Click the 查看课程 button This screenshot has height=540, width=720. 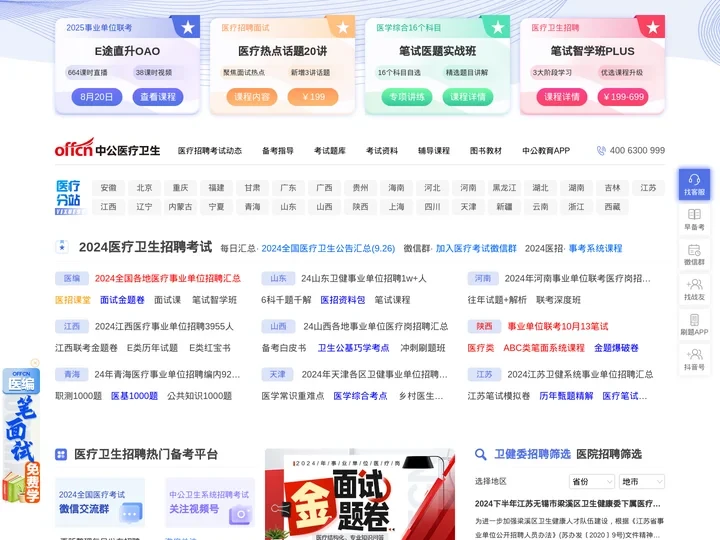coord(158,97)
